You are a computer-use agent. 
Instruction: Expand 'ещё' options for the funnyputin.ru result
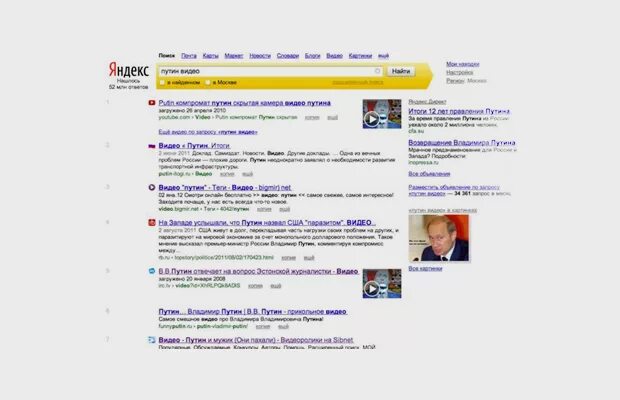[283, 326]
